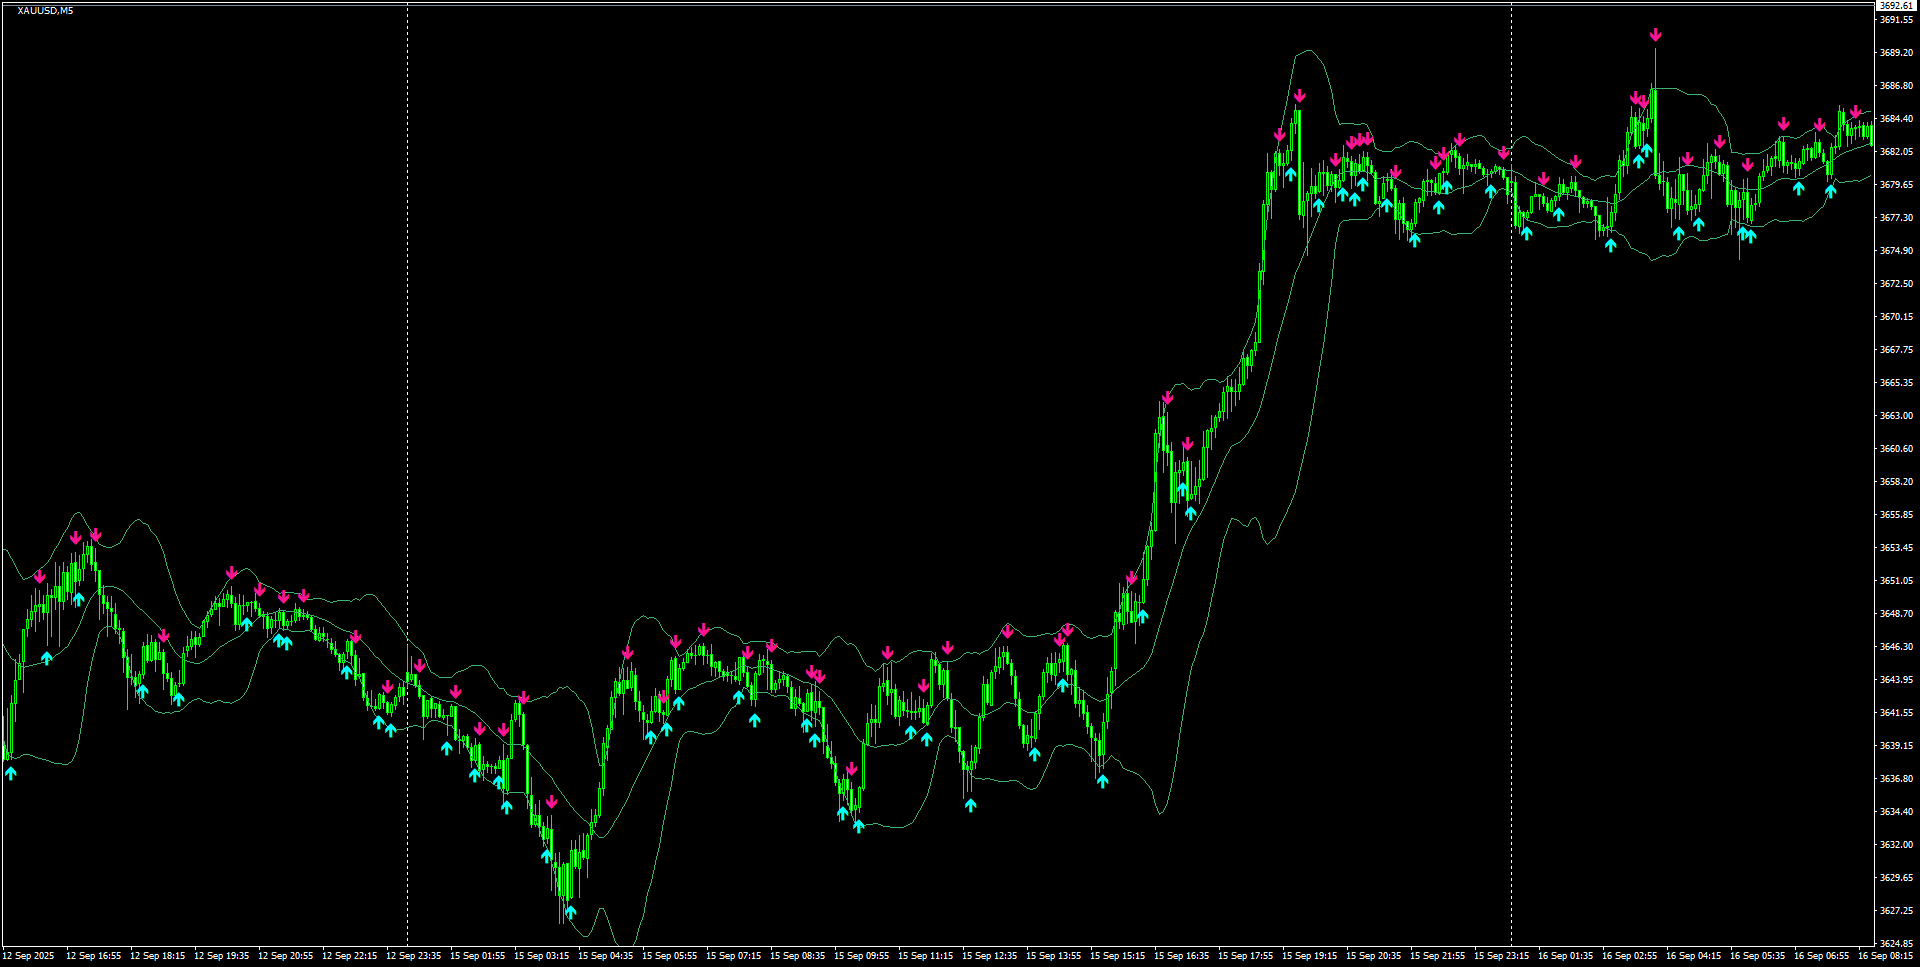Select the 12 Sep 2025 date label on the axis
Viewport: 1920px width, 967px height.
(30, 955)
